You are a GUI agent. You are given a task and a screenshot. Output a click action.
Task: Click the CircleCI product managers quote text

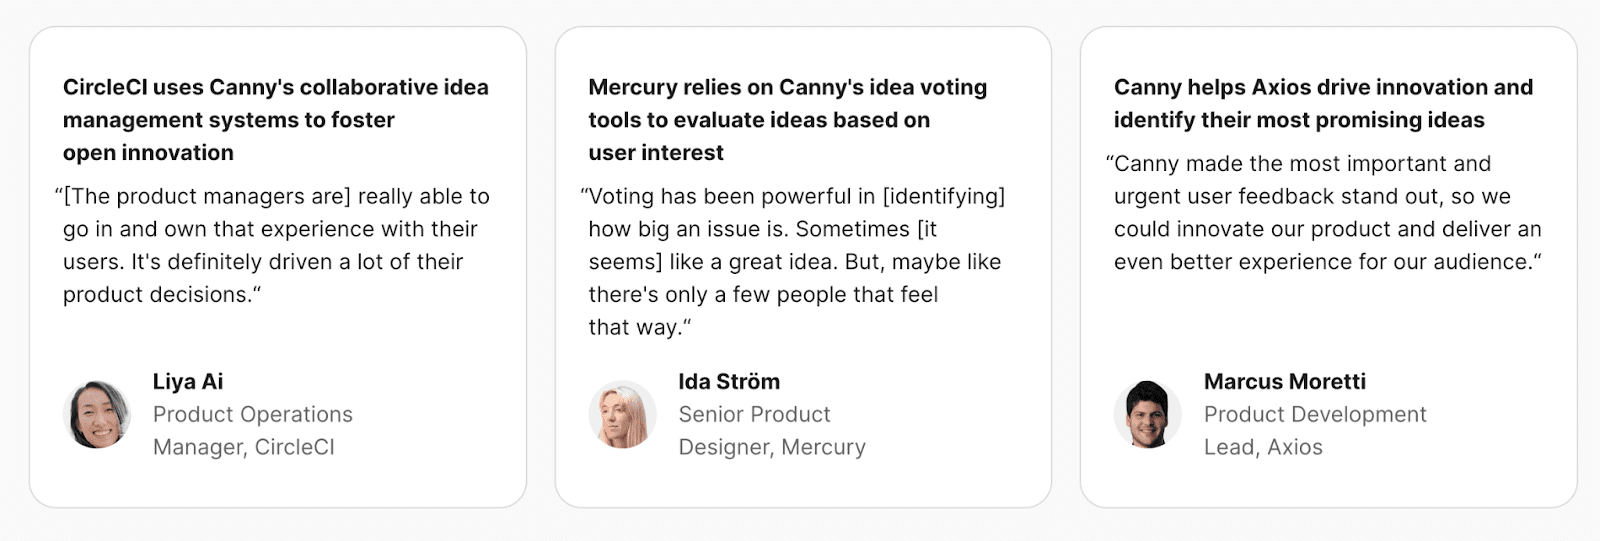[272, 245]
